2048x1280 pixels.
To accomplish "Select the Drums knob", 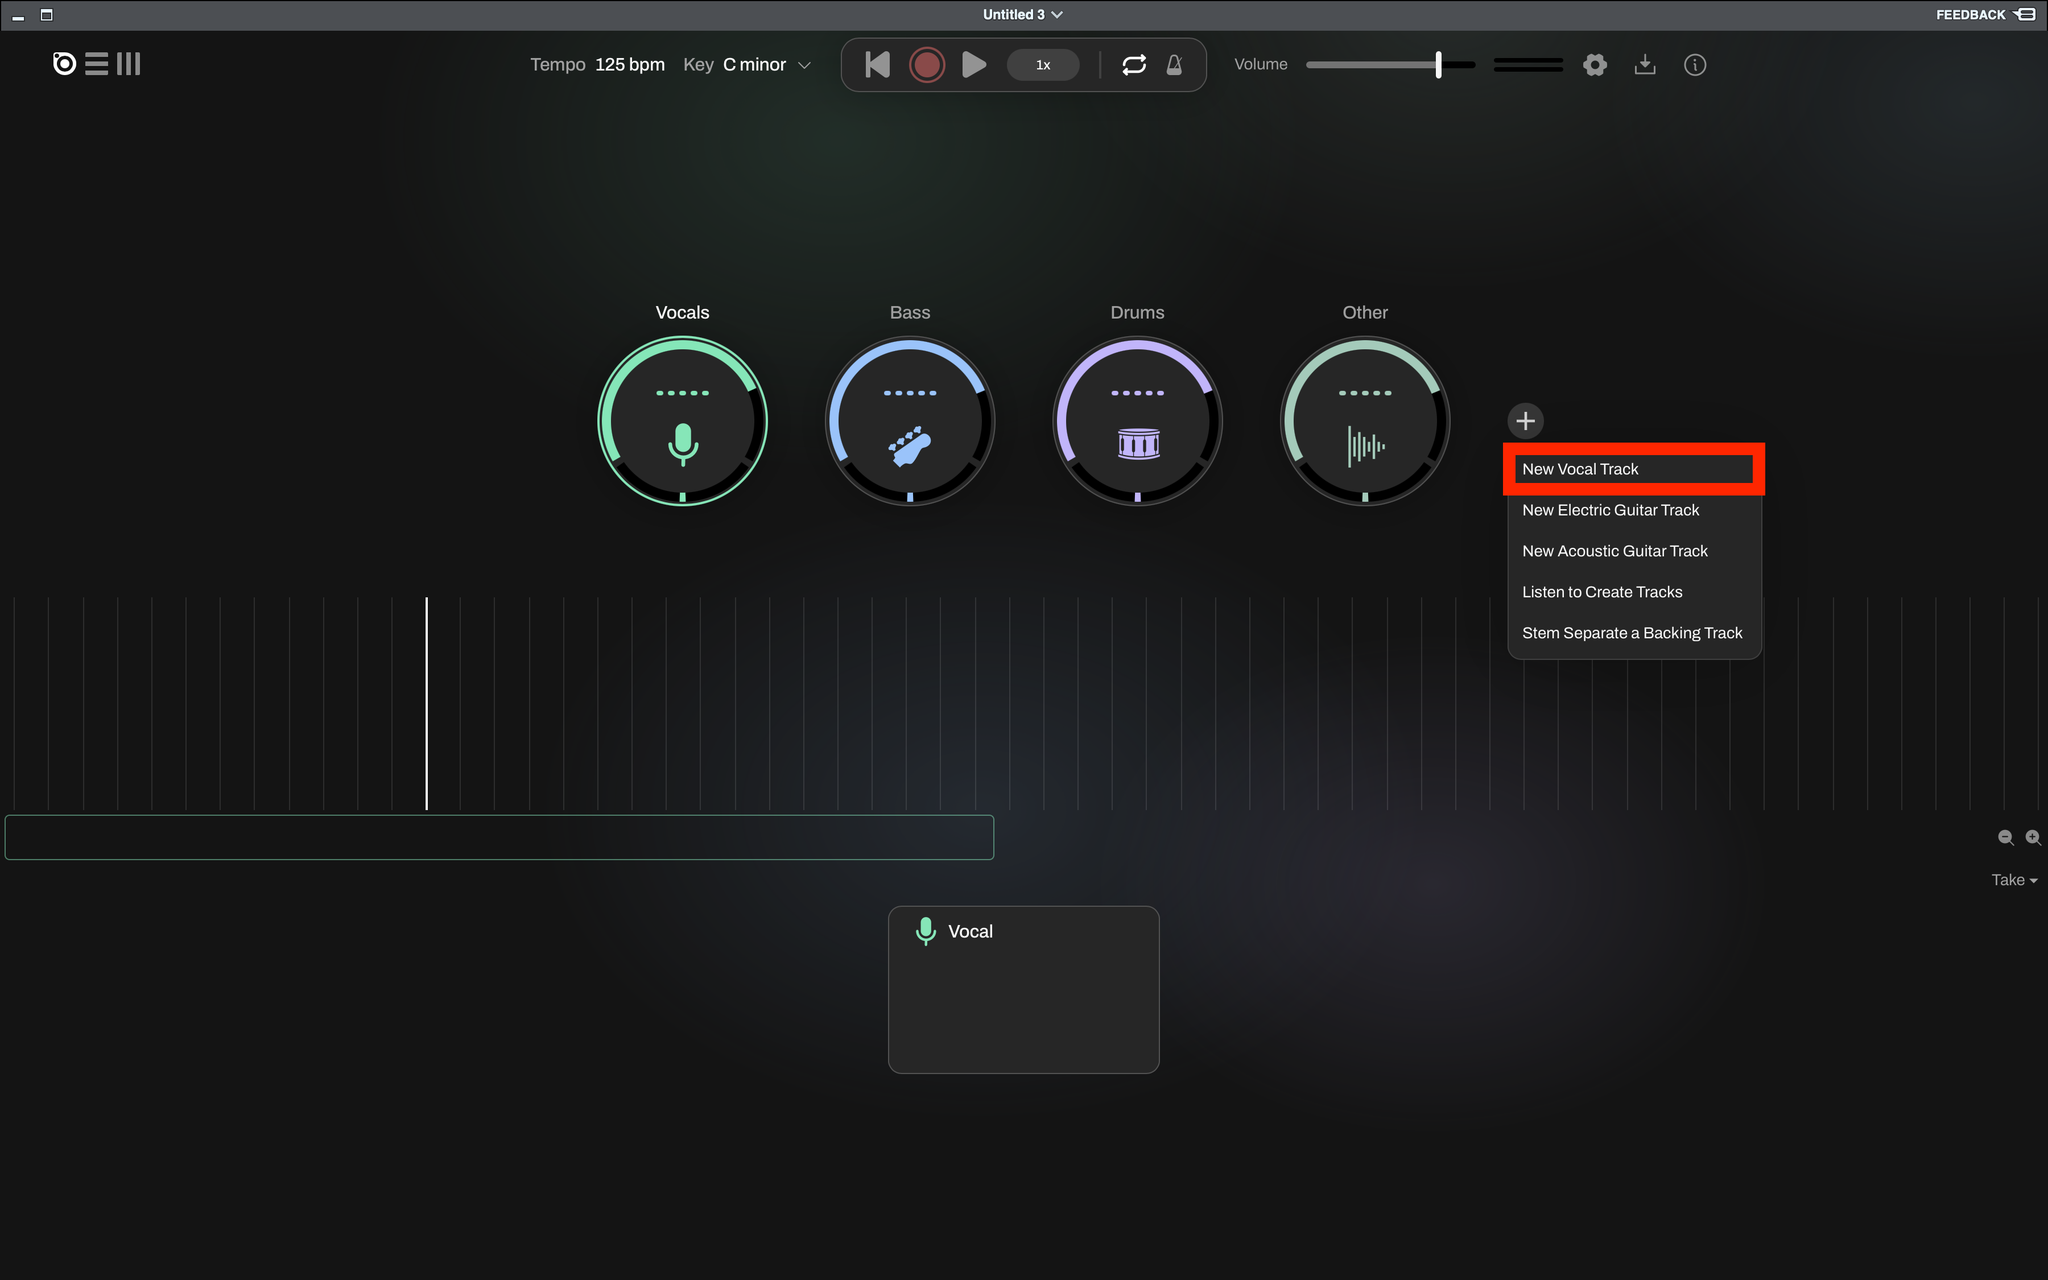I will 1138,421.
